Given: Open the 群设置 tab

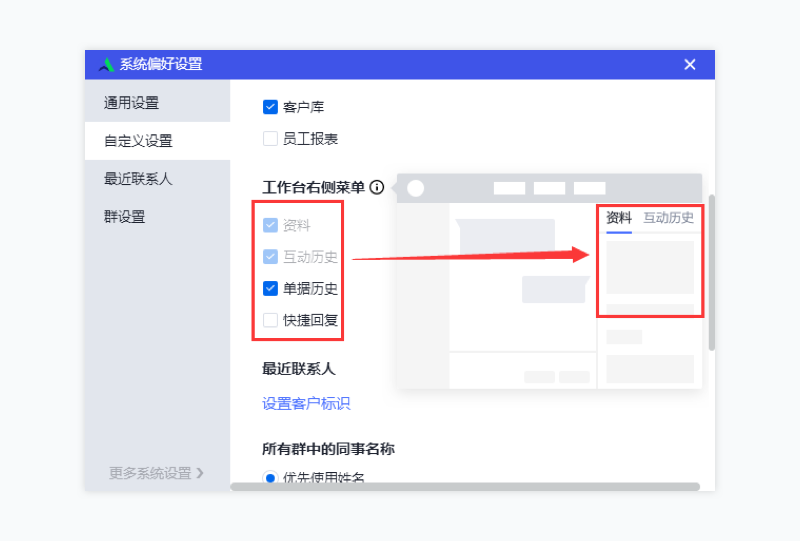Looking at the screenshot, I should tap(158, 216).
